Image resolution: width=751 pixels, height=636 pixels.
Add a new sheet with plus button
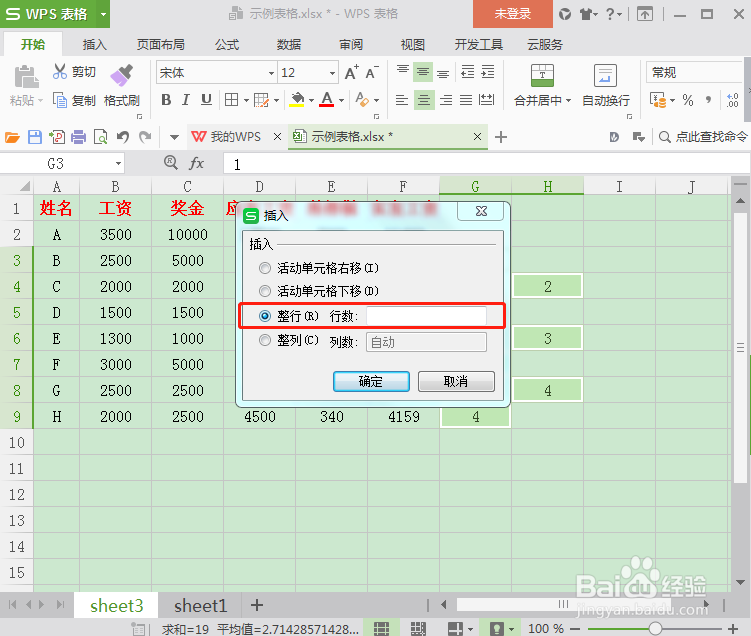click(x=257, y=605)
